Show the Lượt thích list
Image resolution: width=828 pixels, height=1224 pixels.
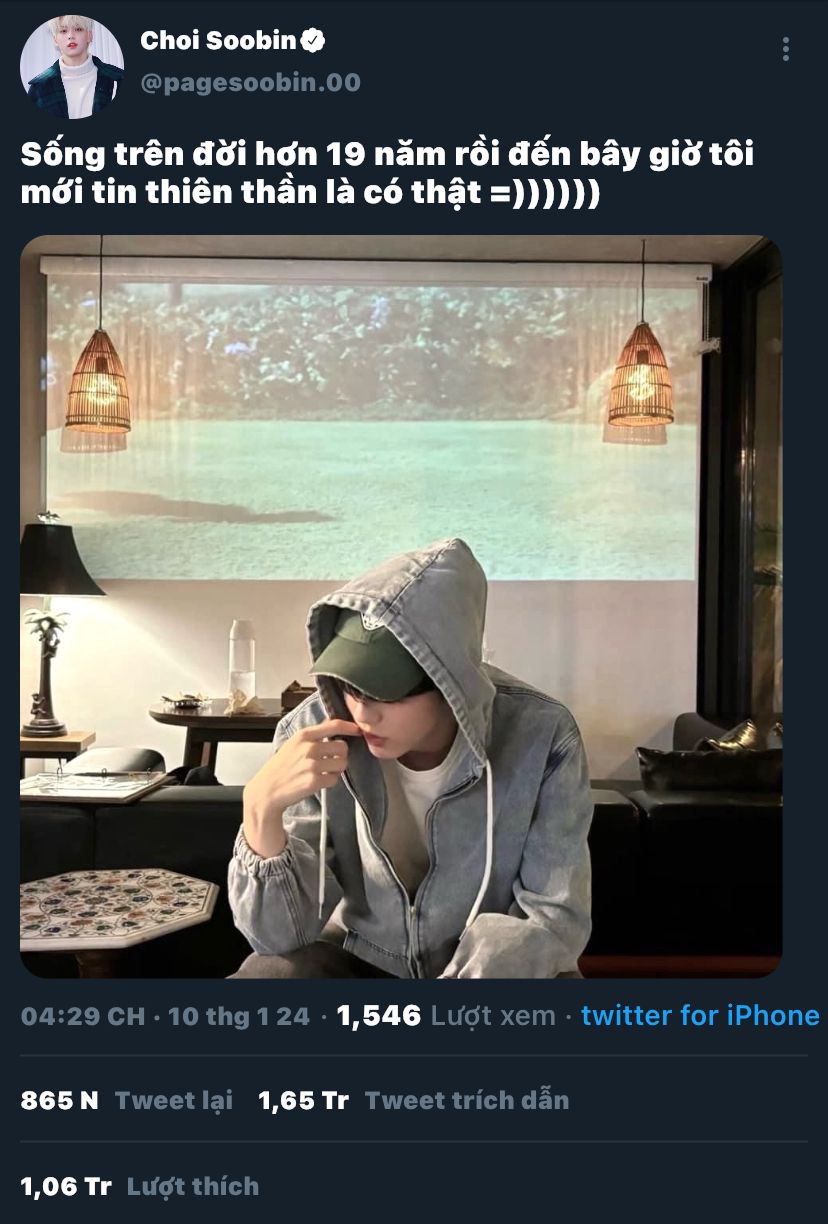point(193,1187)
